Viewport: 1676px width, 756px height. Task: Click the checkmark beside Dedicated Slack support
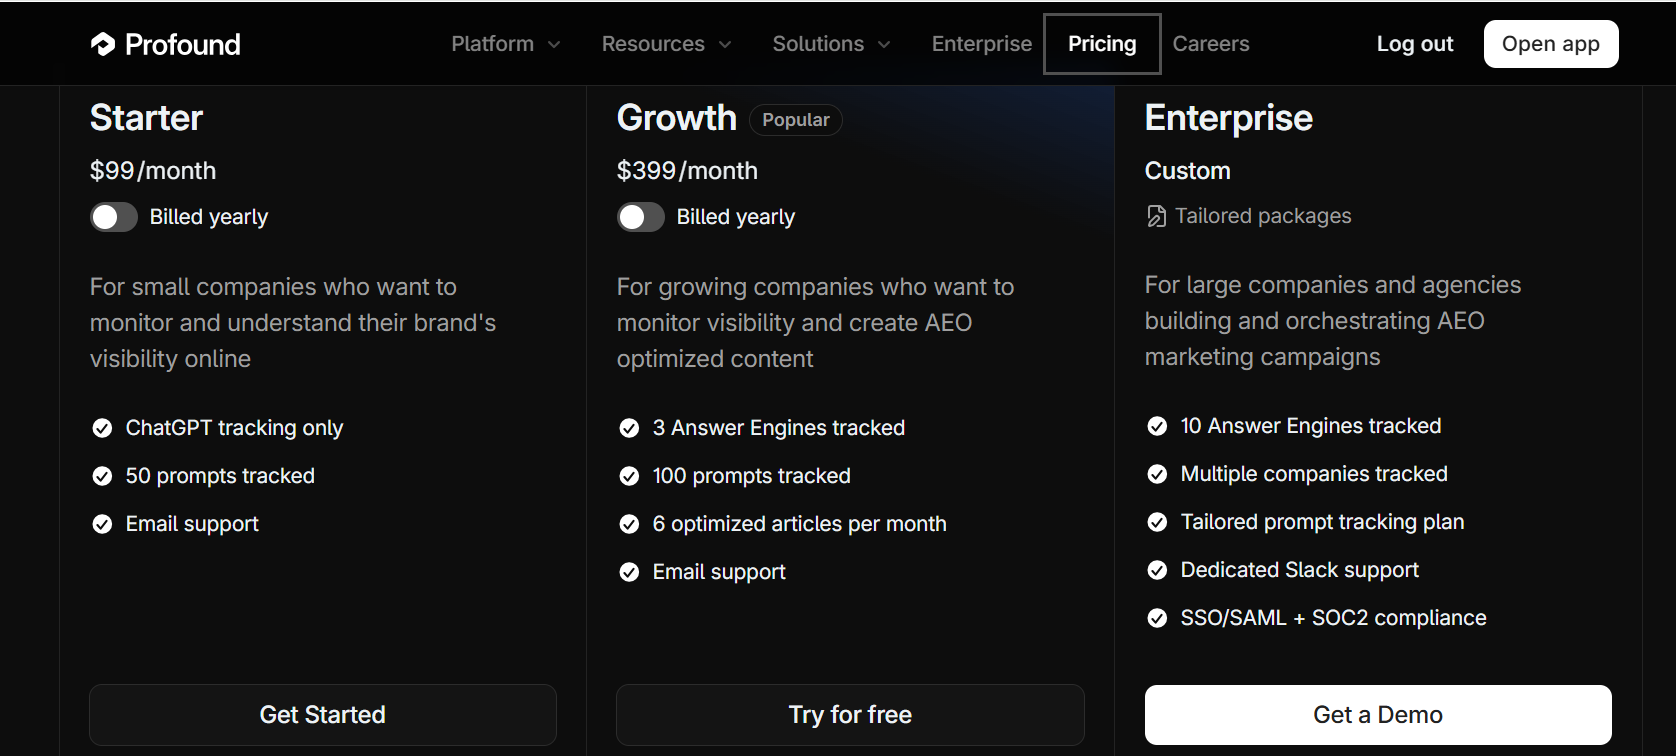click(x=1157, y=570)
